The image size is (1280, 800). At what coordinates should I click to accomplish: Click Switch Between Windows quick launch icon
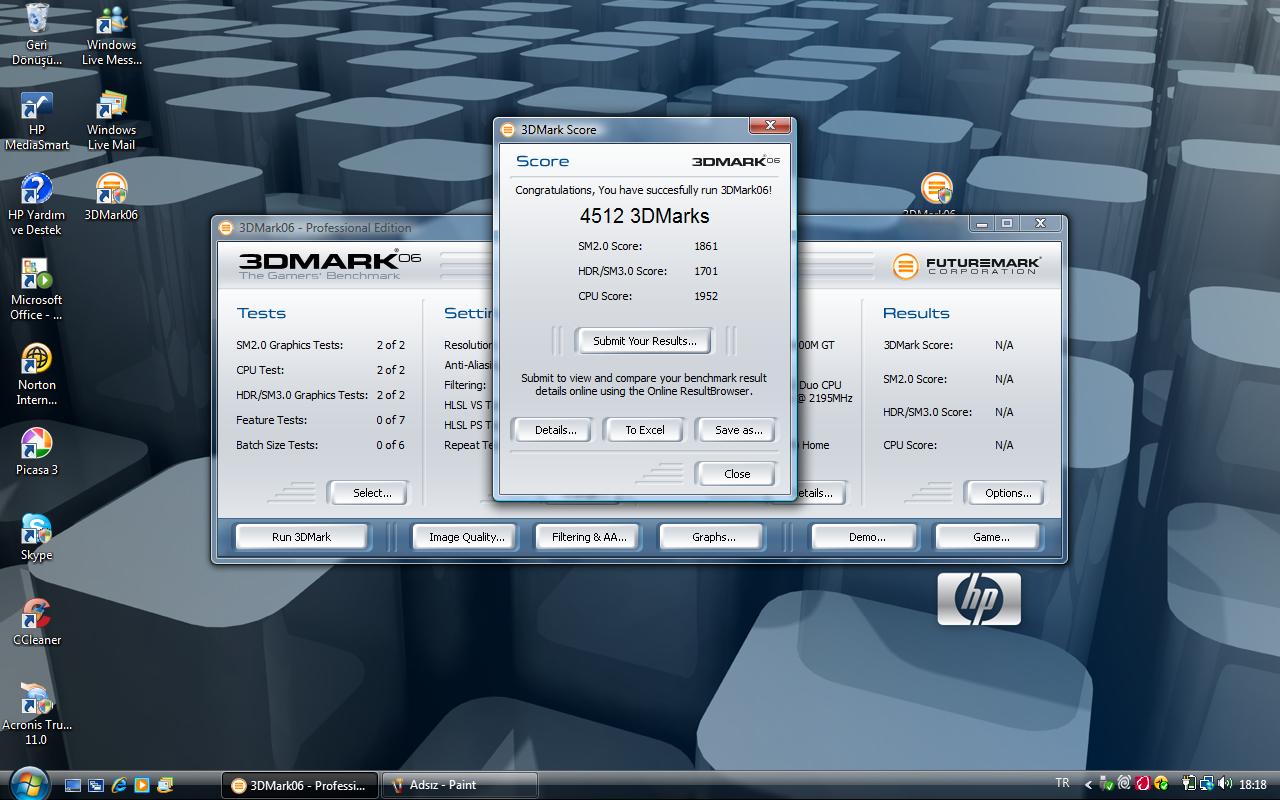click(96, 785)
